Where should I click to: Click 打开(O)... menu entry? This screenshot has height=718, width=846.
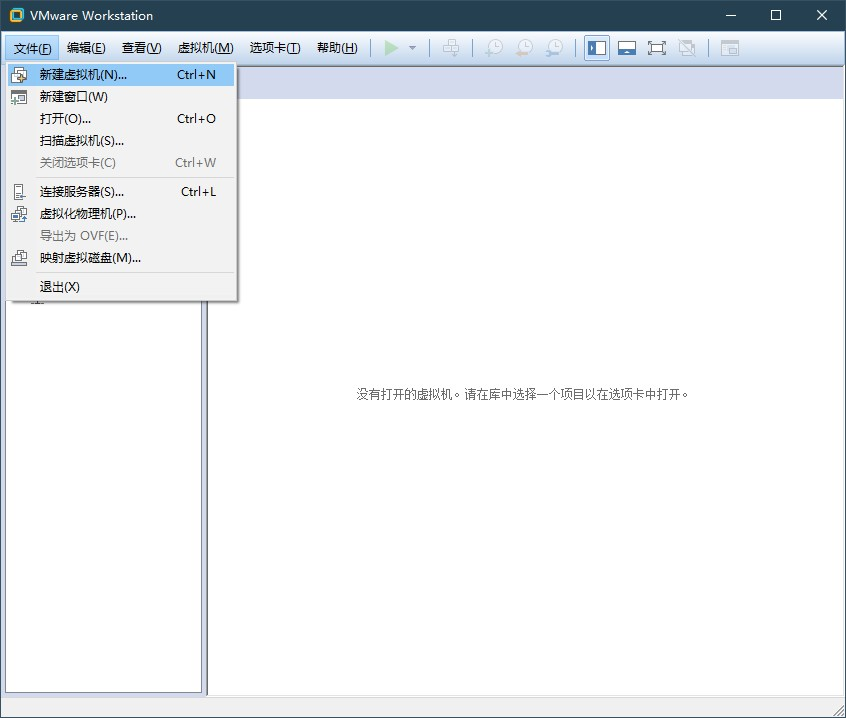tap(121, 119)
